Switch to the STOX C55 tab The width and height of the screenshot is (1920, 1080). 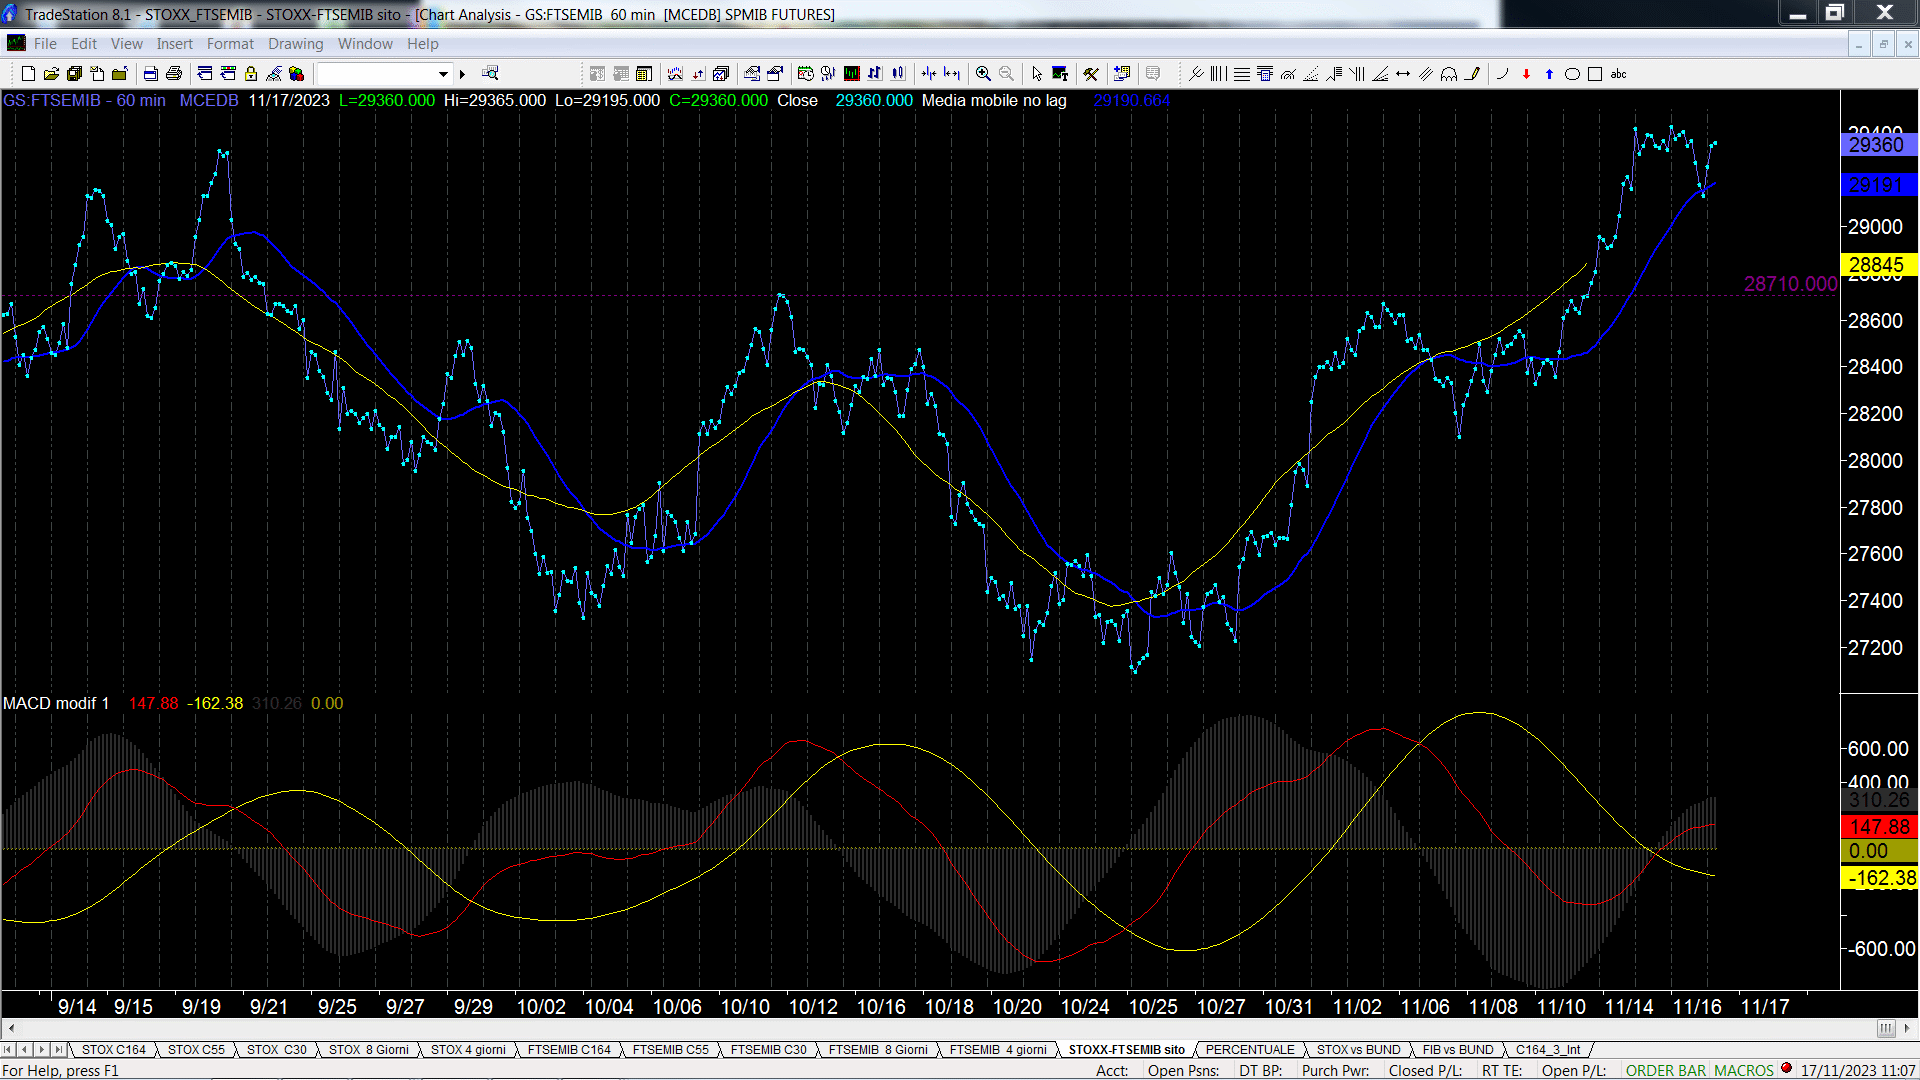pos(196,1049)
